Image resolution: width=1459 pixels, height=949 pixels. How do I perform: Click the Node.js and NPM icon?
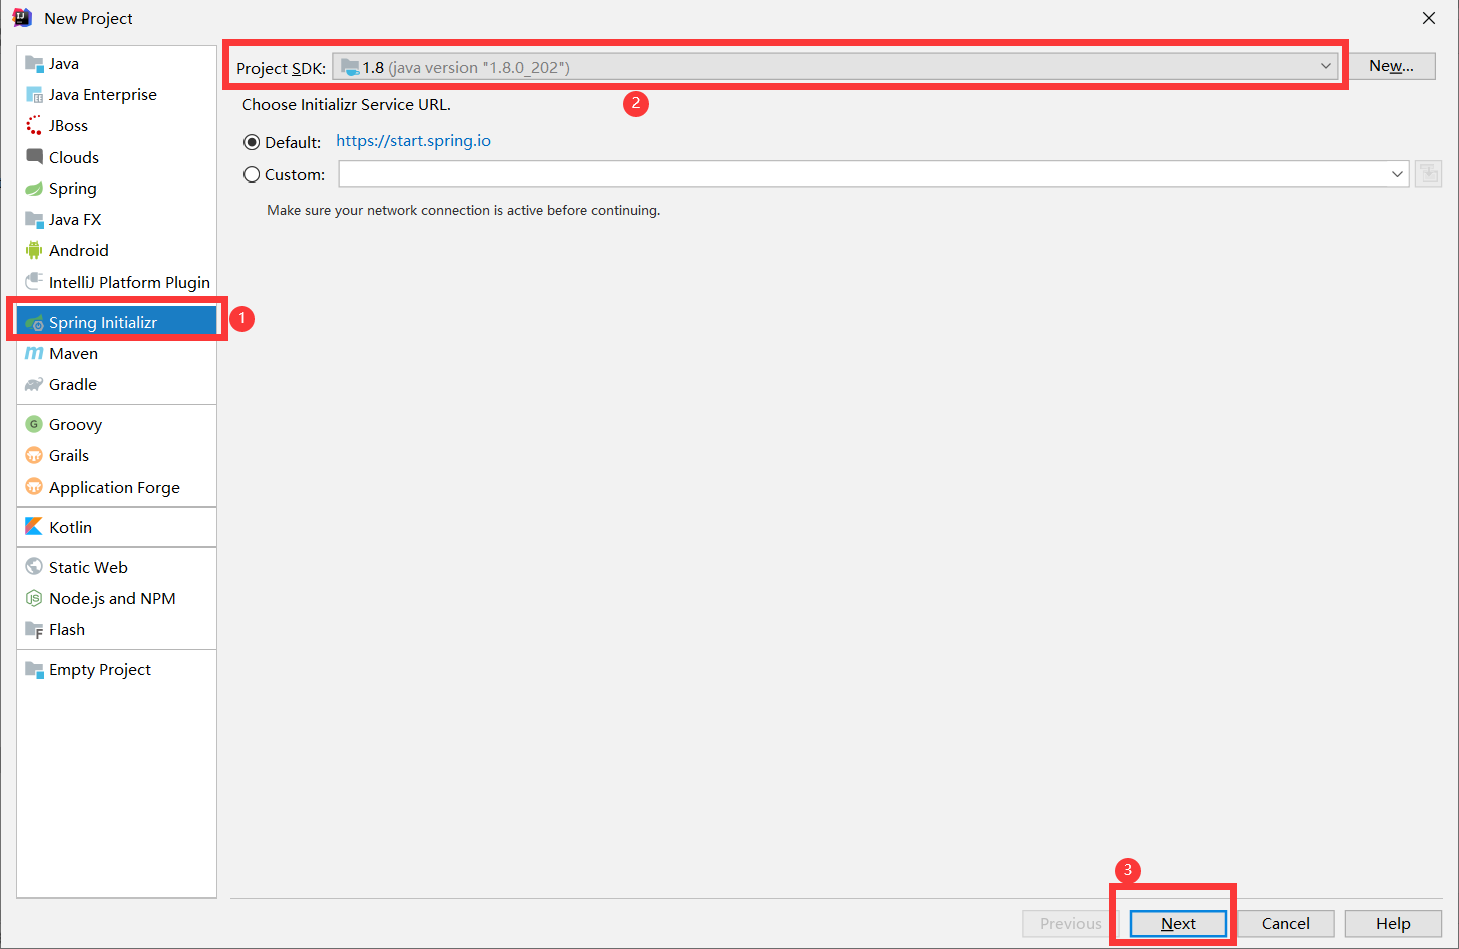[34, 598]
